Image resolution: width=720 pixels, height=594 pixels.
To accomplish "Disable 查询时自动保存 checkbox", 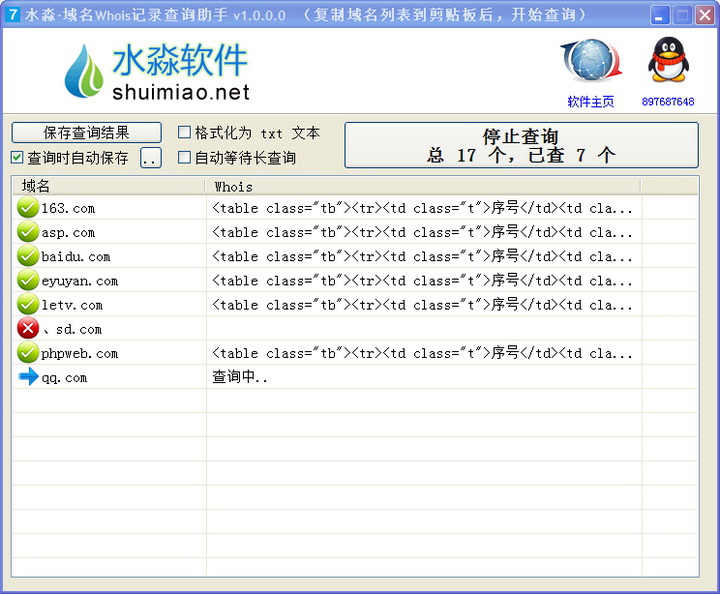I will coord(17,157).
